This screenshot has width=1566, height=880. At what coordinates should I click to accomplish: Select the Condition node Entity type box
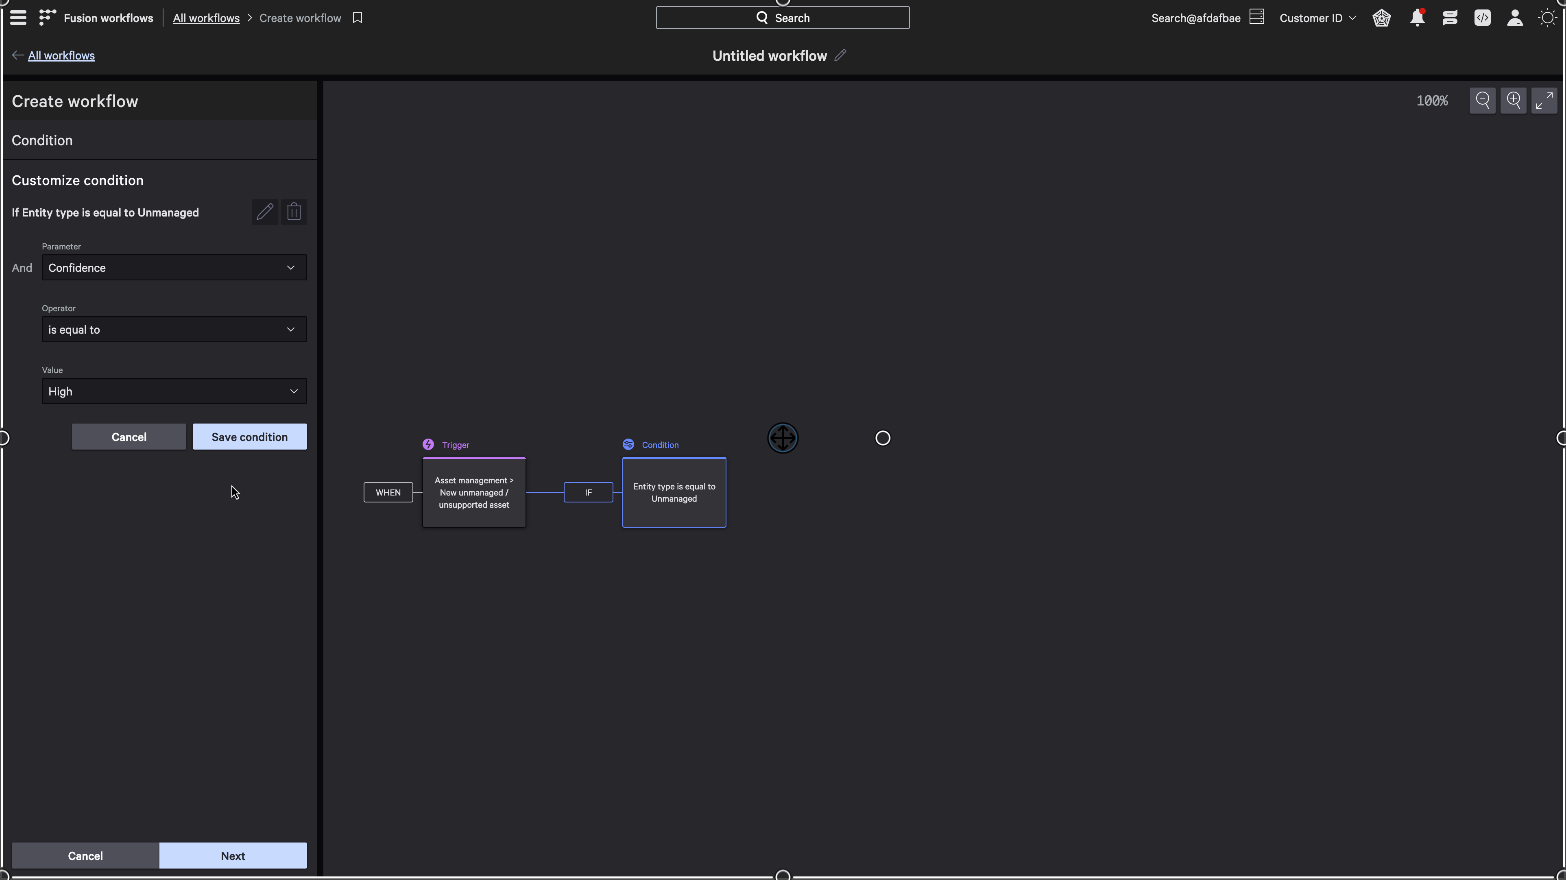(674, 493)
